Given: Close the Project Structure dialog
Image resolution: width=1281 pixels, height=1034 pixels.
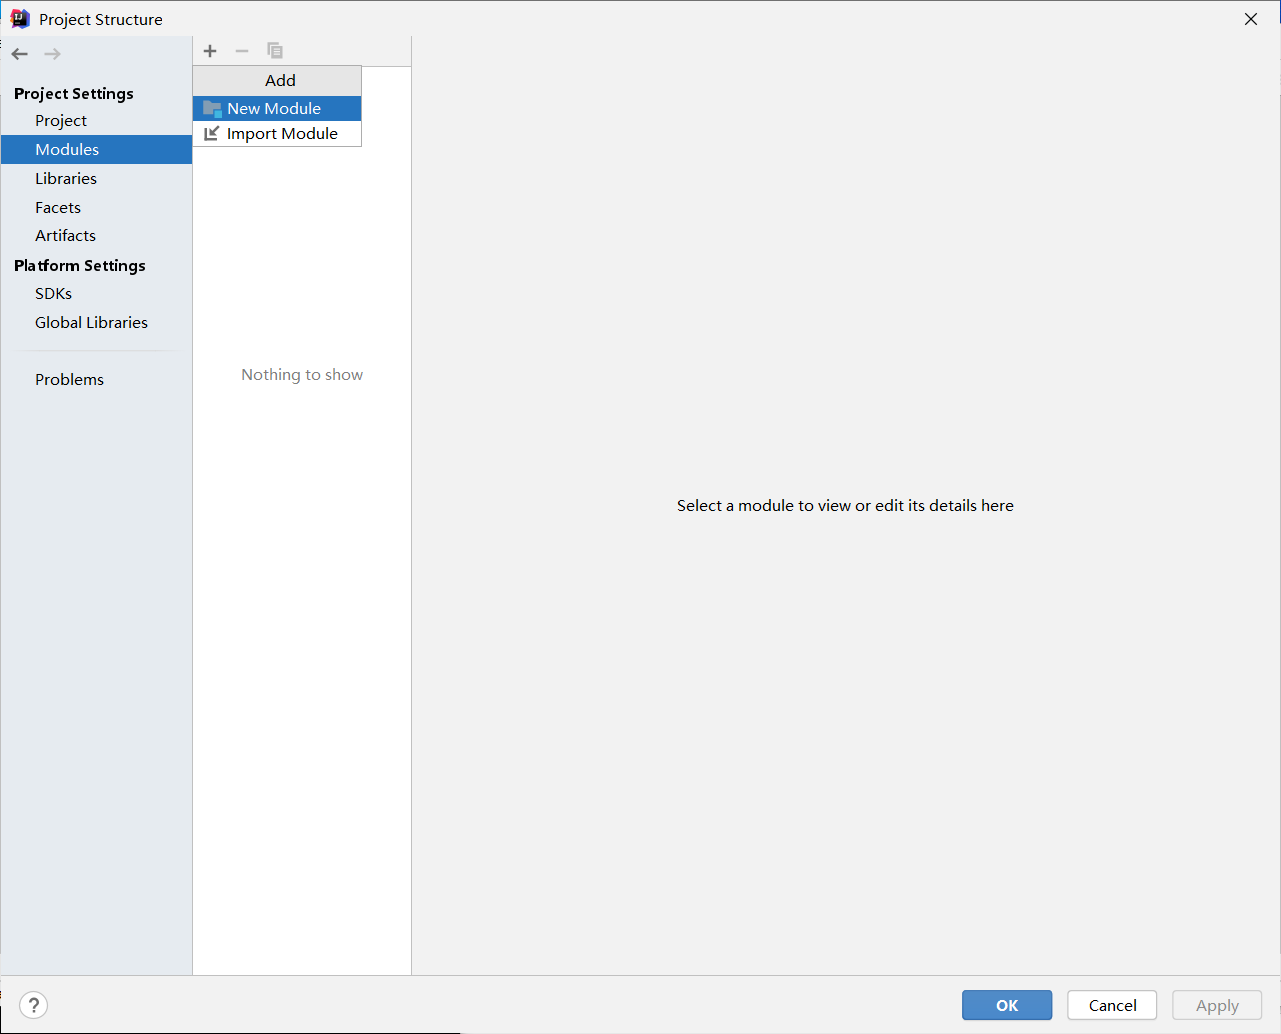Looking at the screenshot, I should (1251, 19).
